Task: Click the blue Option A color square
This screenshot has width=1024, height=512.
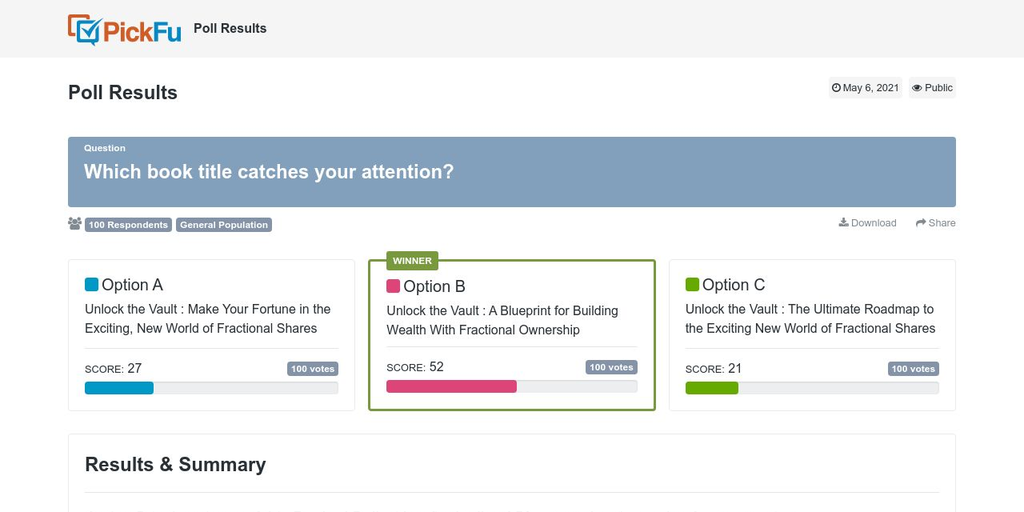Action: point(91,284)
